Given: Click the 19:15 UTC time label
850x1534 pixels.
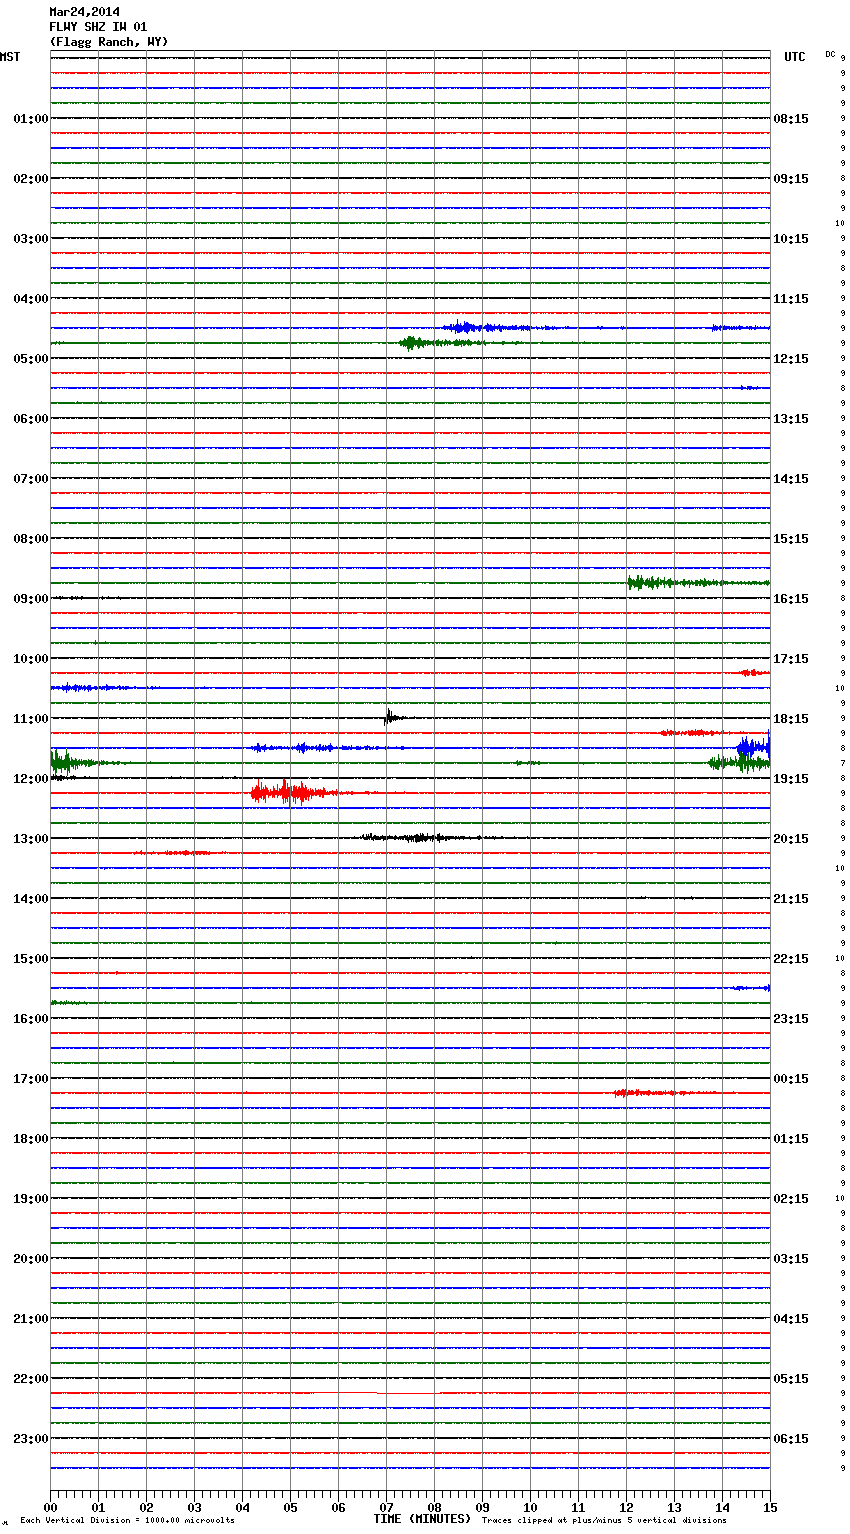Looking at the screenshot, I should [x=791, y=779].
